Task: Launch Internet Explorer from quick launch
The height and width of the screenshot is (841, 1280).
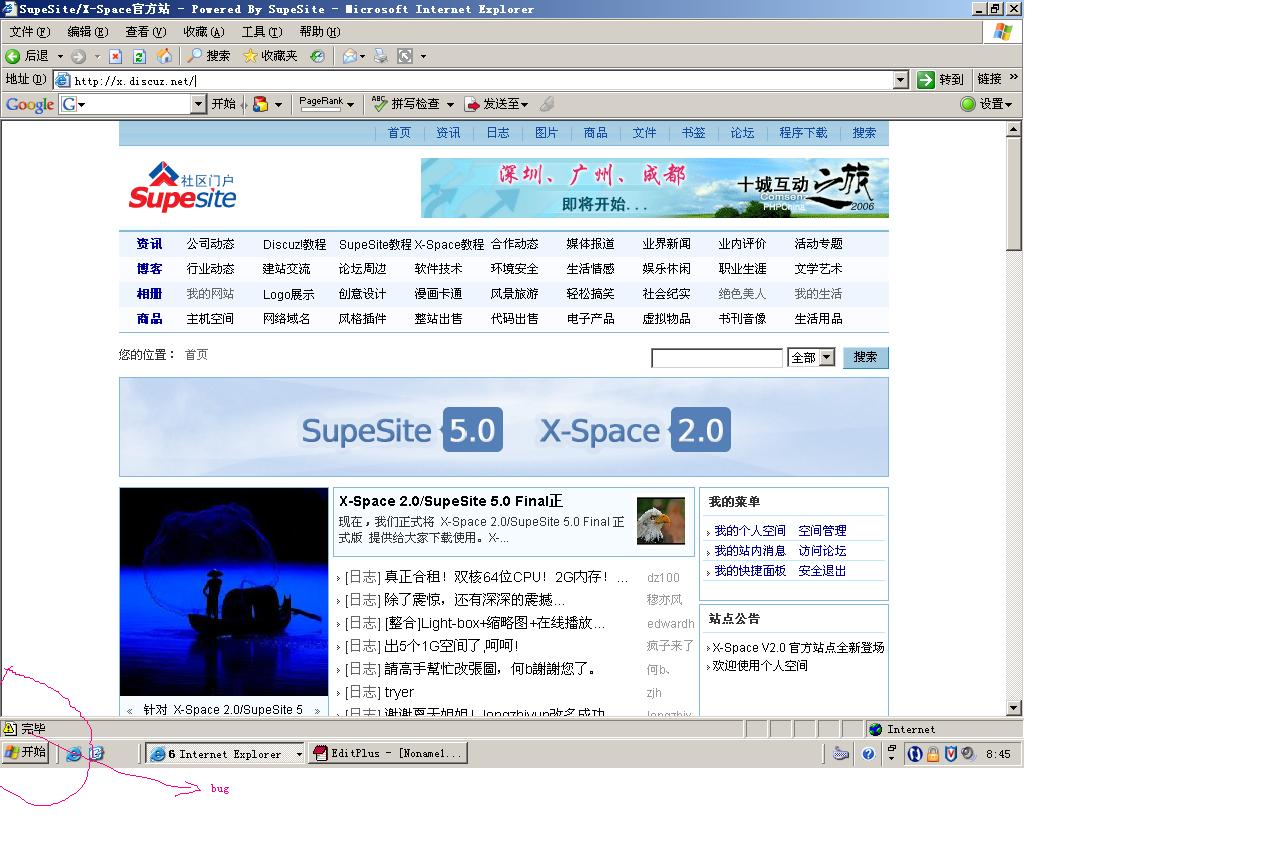Action: click(74, 754)
